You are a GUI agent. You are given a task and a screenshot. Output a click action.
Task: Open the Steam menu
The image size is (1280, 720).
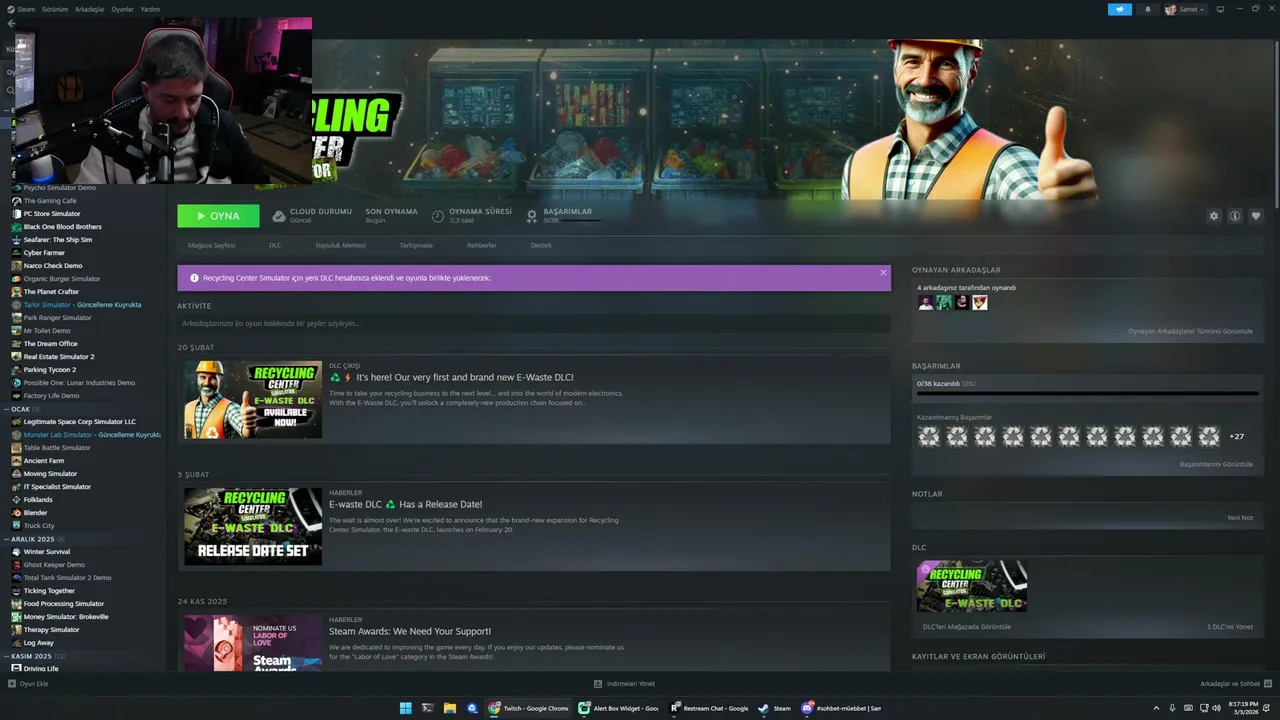[26, 9]
